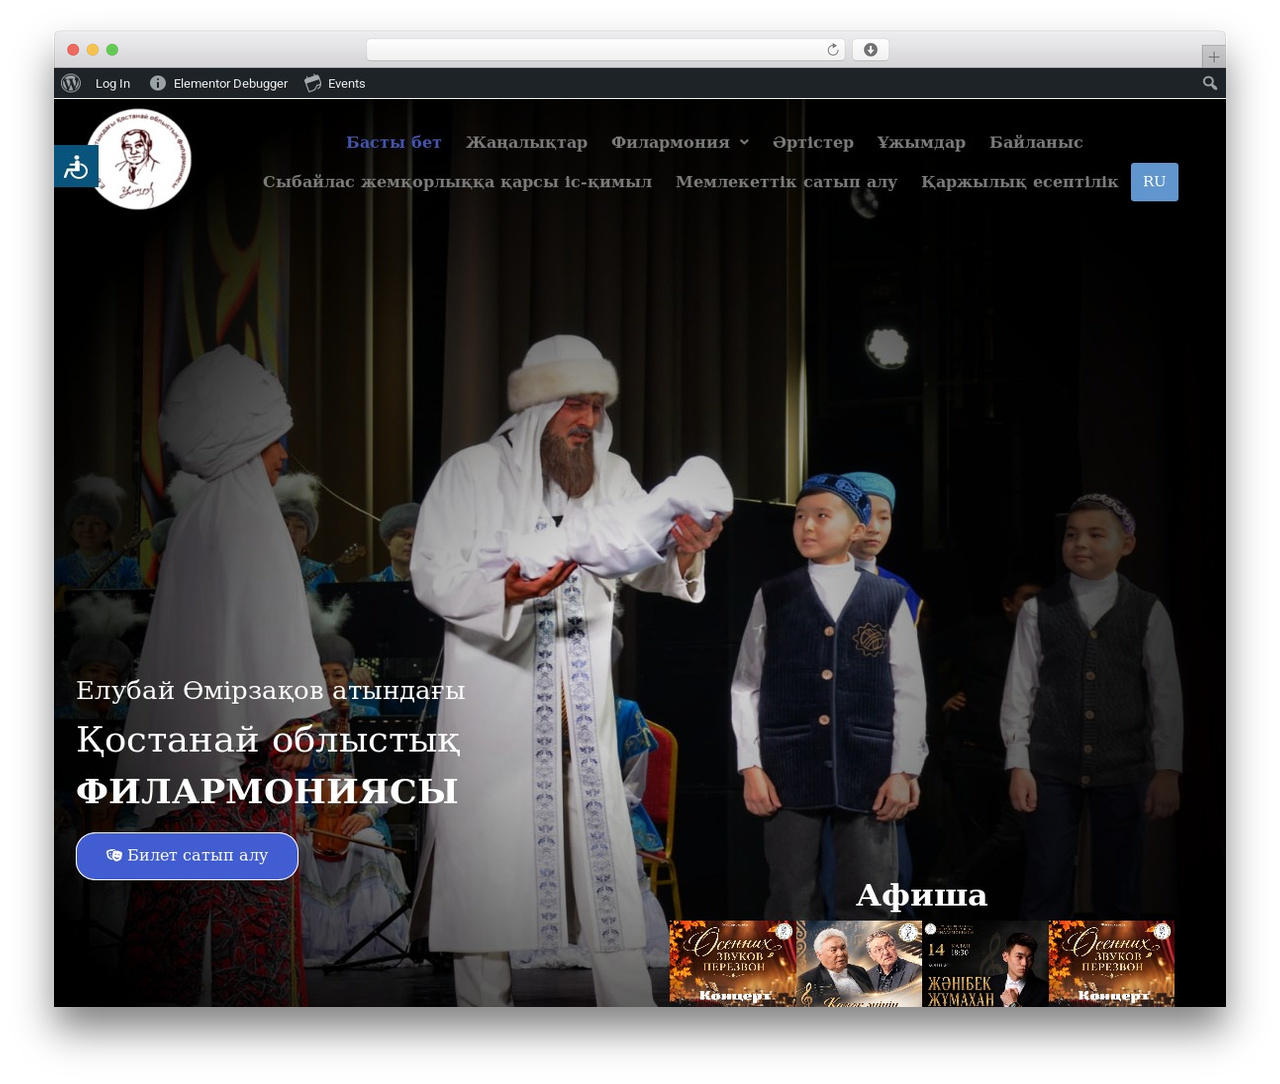Open the first Осенних звуков перезвон poster
The image size is (1280, 1084).
(733, 964)
